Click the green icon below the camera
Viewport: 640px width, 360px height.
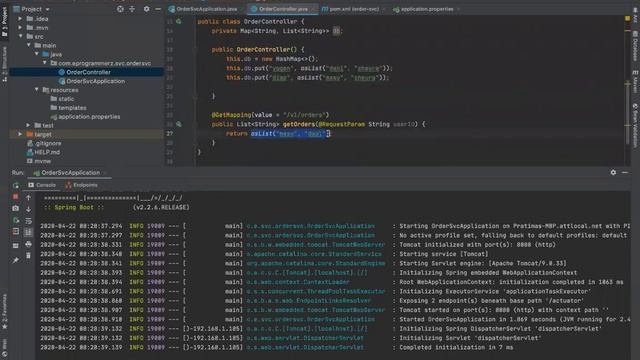point(16,220)
